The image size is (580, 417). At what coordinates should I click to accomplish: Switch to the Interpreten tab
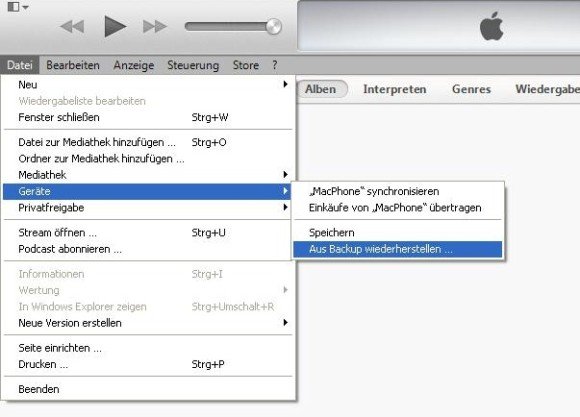click(395, 89)
